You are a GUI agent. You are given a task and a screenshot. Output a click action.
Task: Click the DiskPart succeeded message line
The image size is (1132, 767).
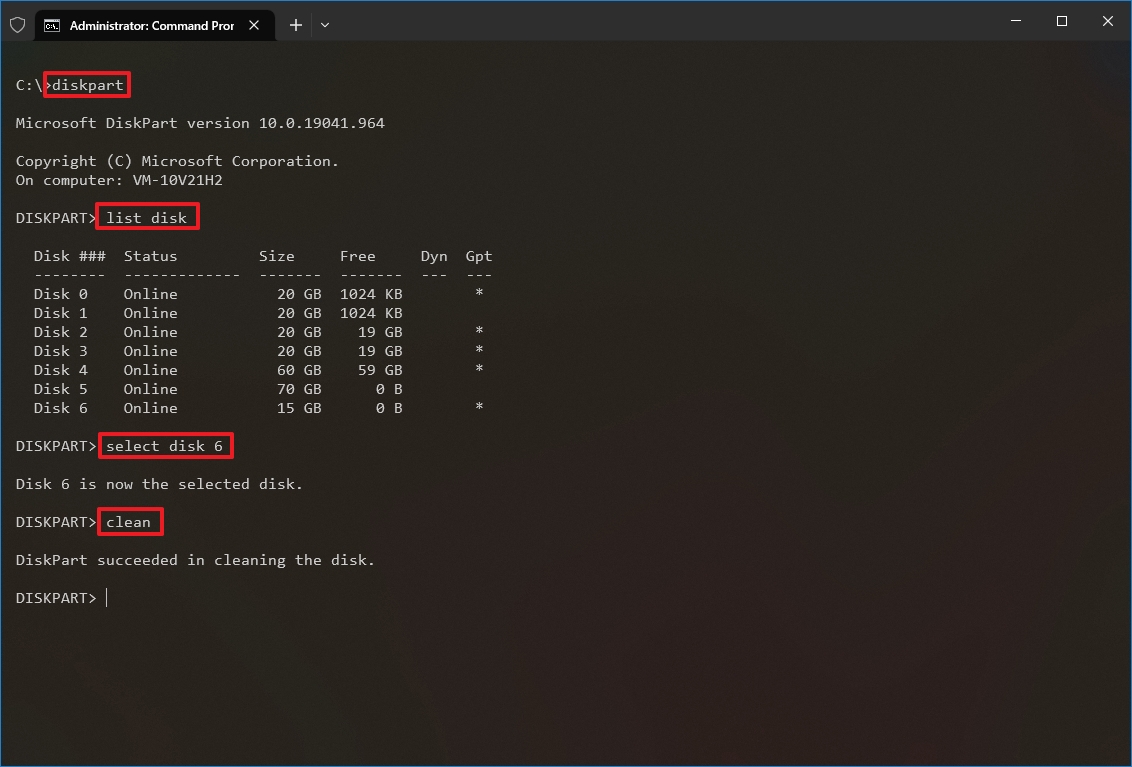point(195,559)
